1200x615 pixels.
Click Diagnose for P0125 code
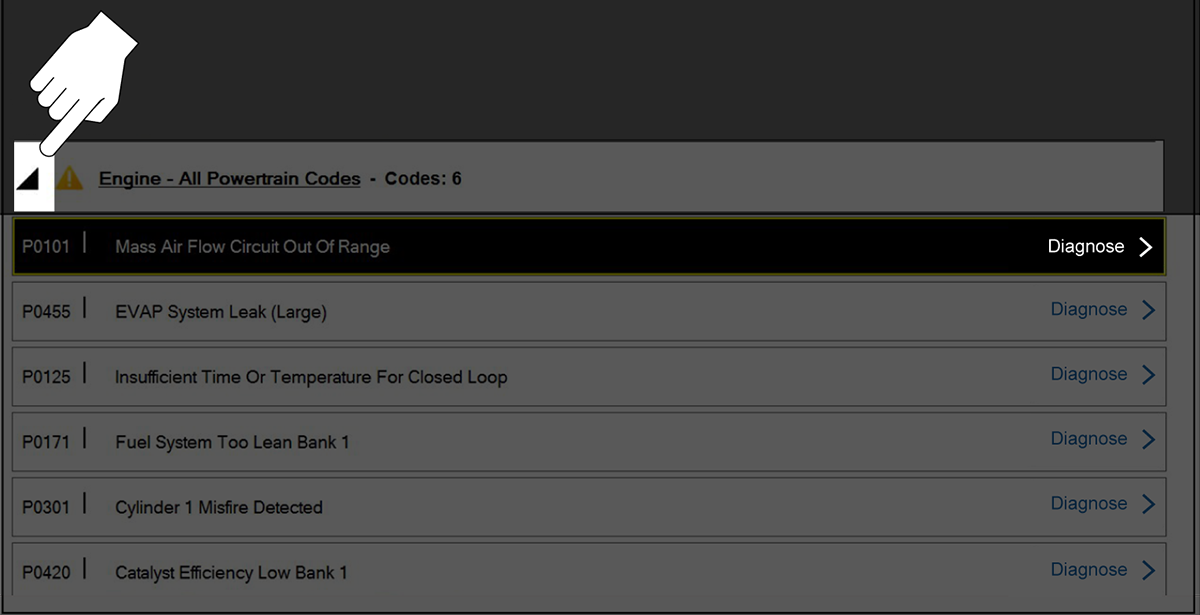click(x=1088, y=374)
